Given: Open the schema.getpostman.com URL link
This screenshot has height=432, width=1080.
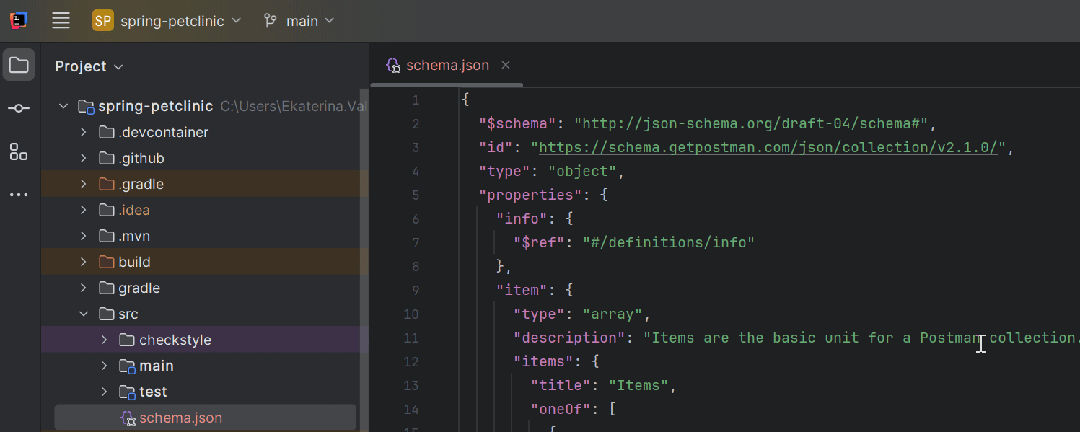Looking at the screenshot, I should (x=768, y=147).
